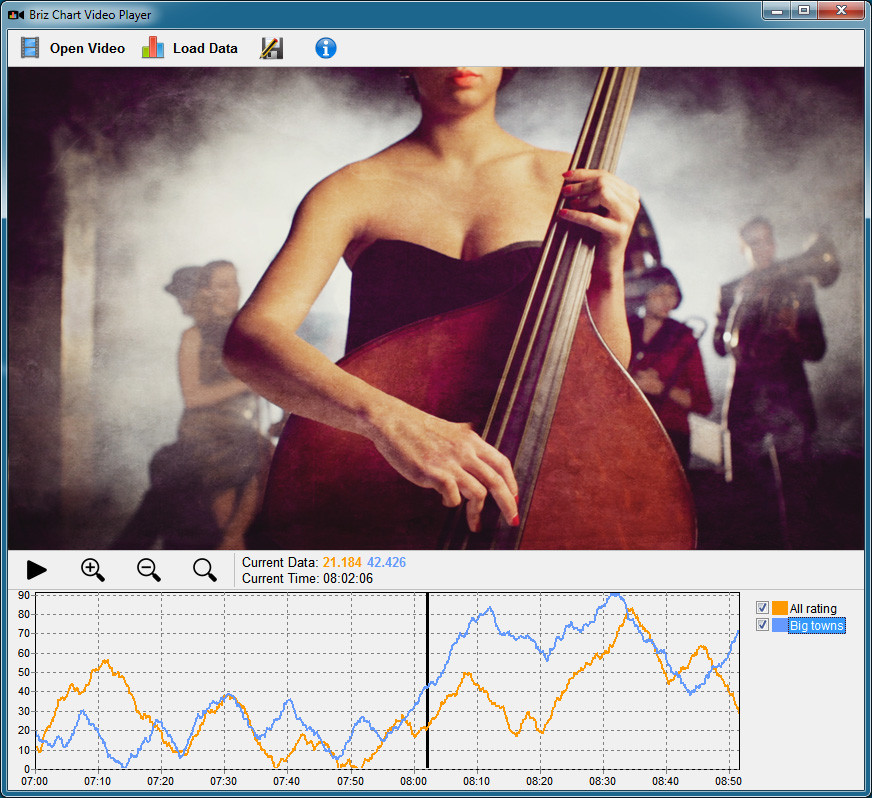Select the Big towns legend label
The width and height of the screenshot is (872, 798).
(x=816, y=626)
